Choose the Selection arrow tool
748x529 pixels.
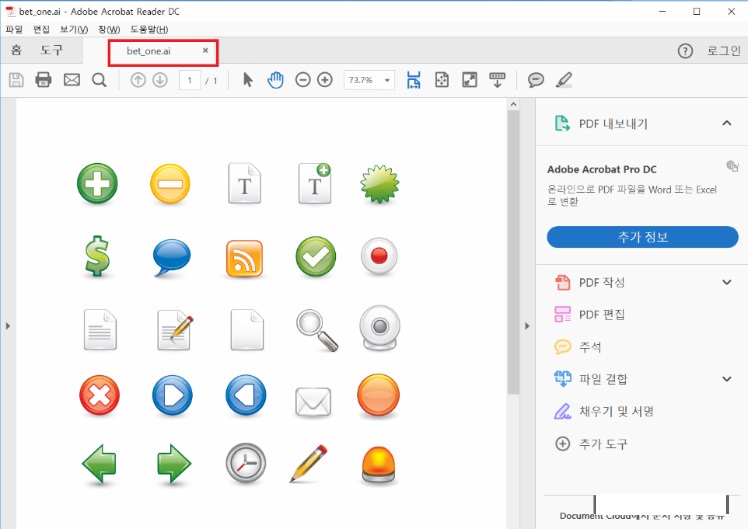[248, 80]
